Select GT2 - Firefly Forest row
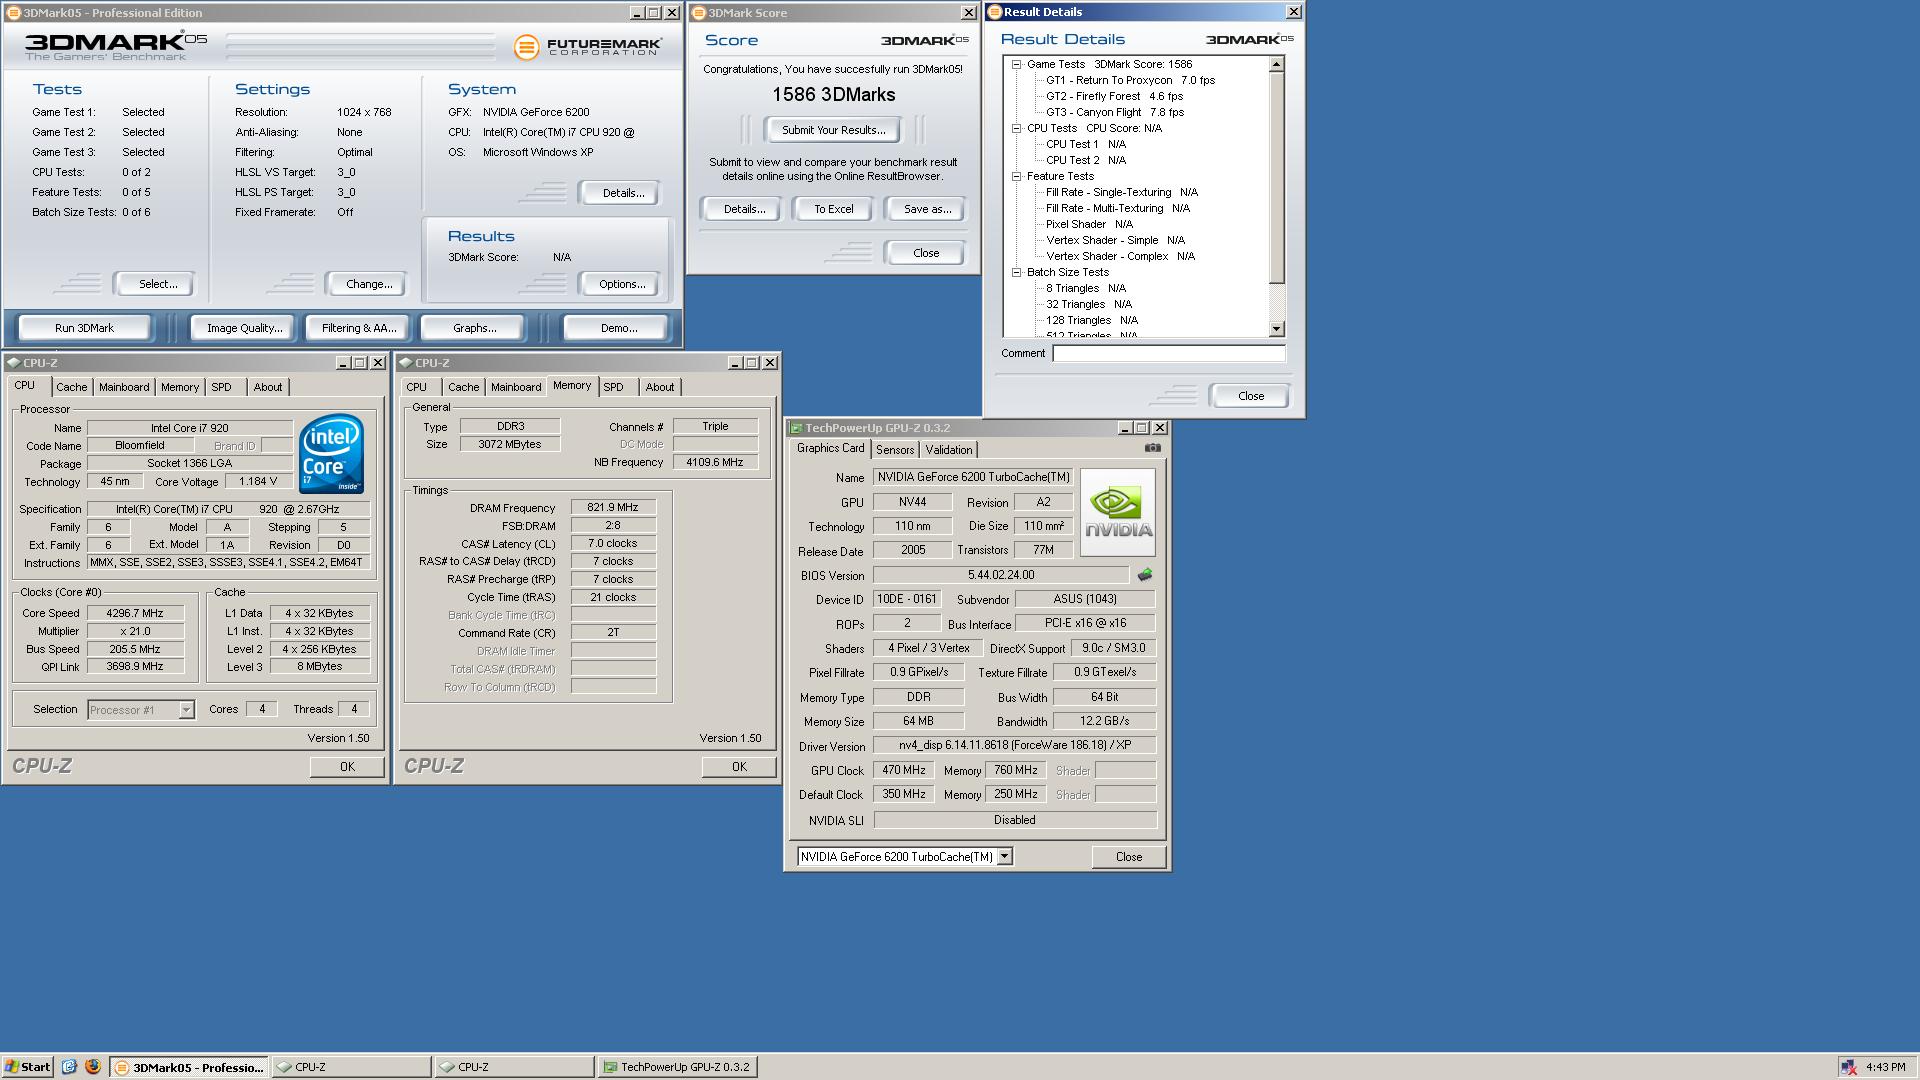 pos(1114,96)
